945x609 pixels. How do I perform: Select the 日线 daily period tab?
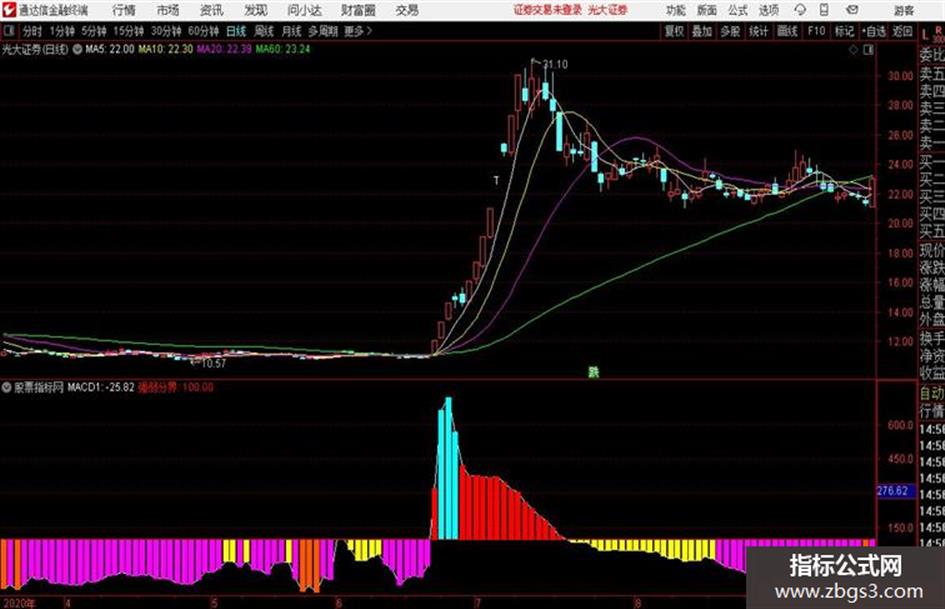[x=236, y=31]
